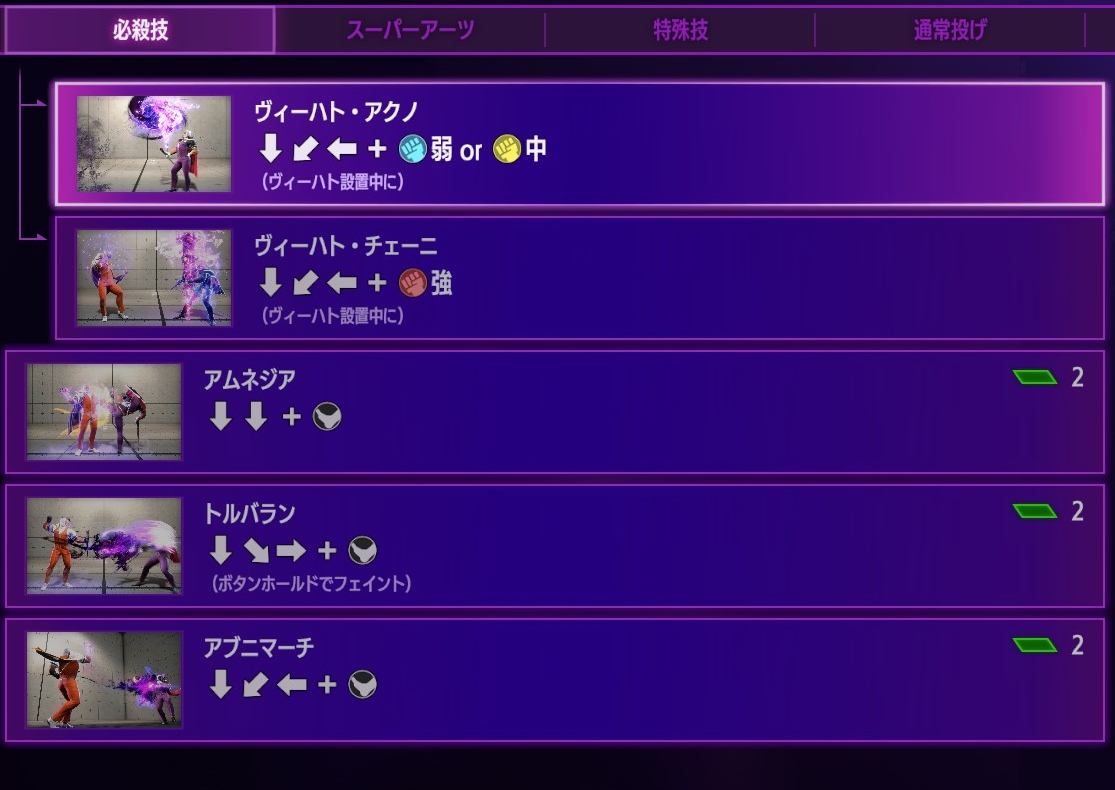Open the アムネジア move preview thumbnail
The width and height of the screenshot is (1115, 790).
(104, 412)
